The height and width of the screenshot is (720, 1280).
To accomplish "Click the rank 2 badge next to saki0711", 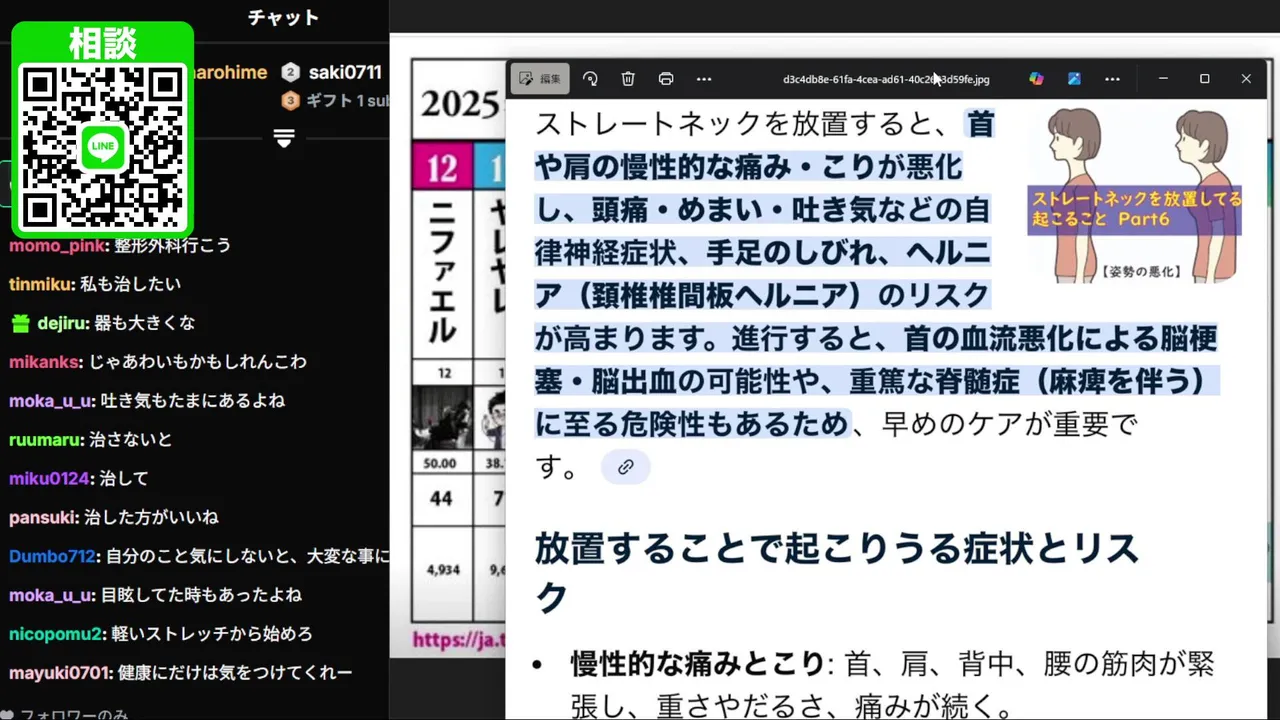I will coord(290,72).
